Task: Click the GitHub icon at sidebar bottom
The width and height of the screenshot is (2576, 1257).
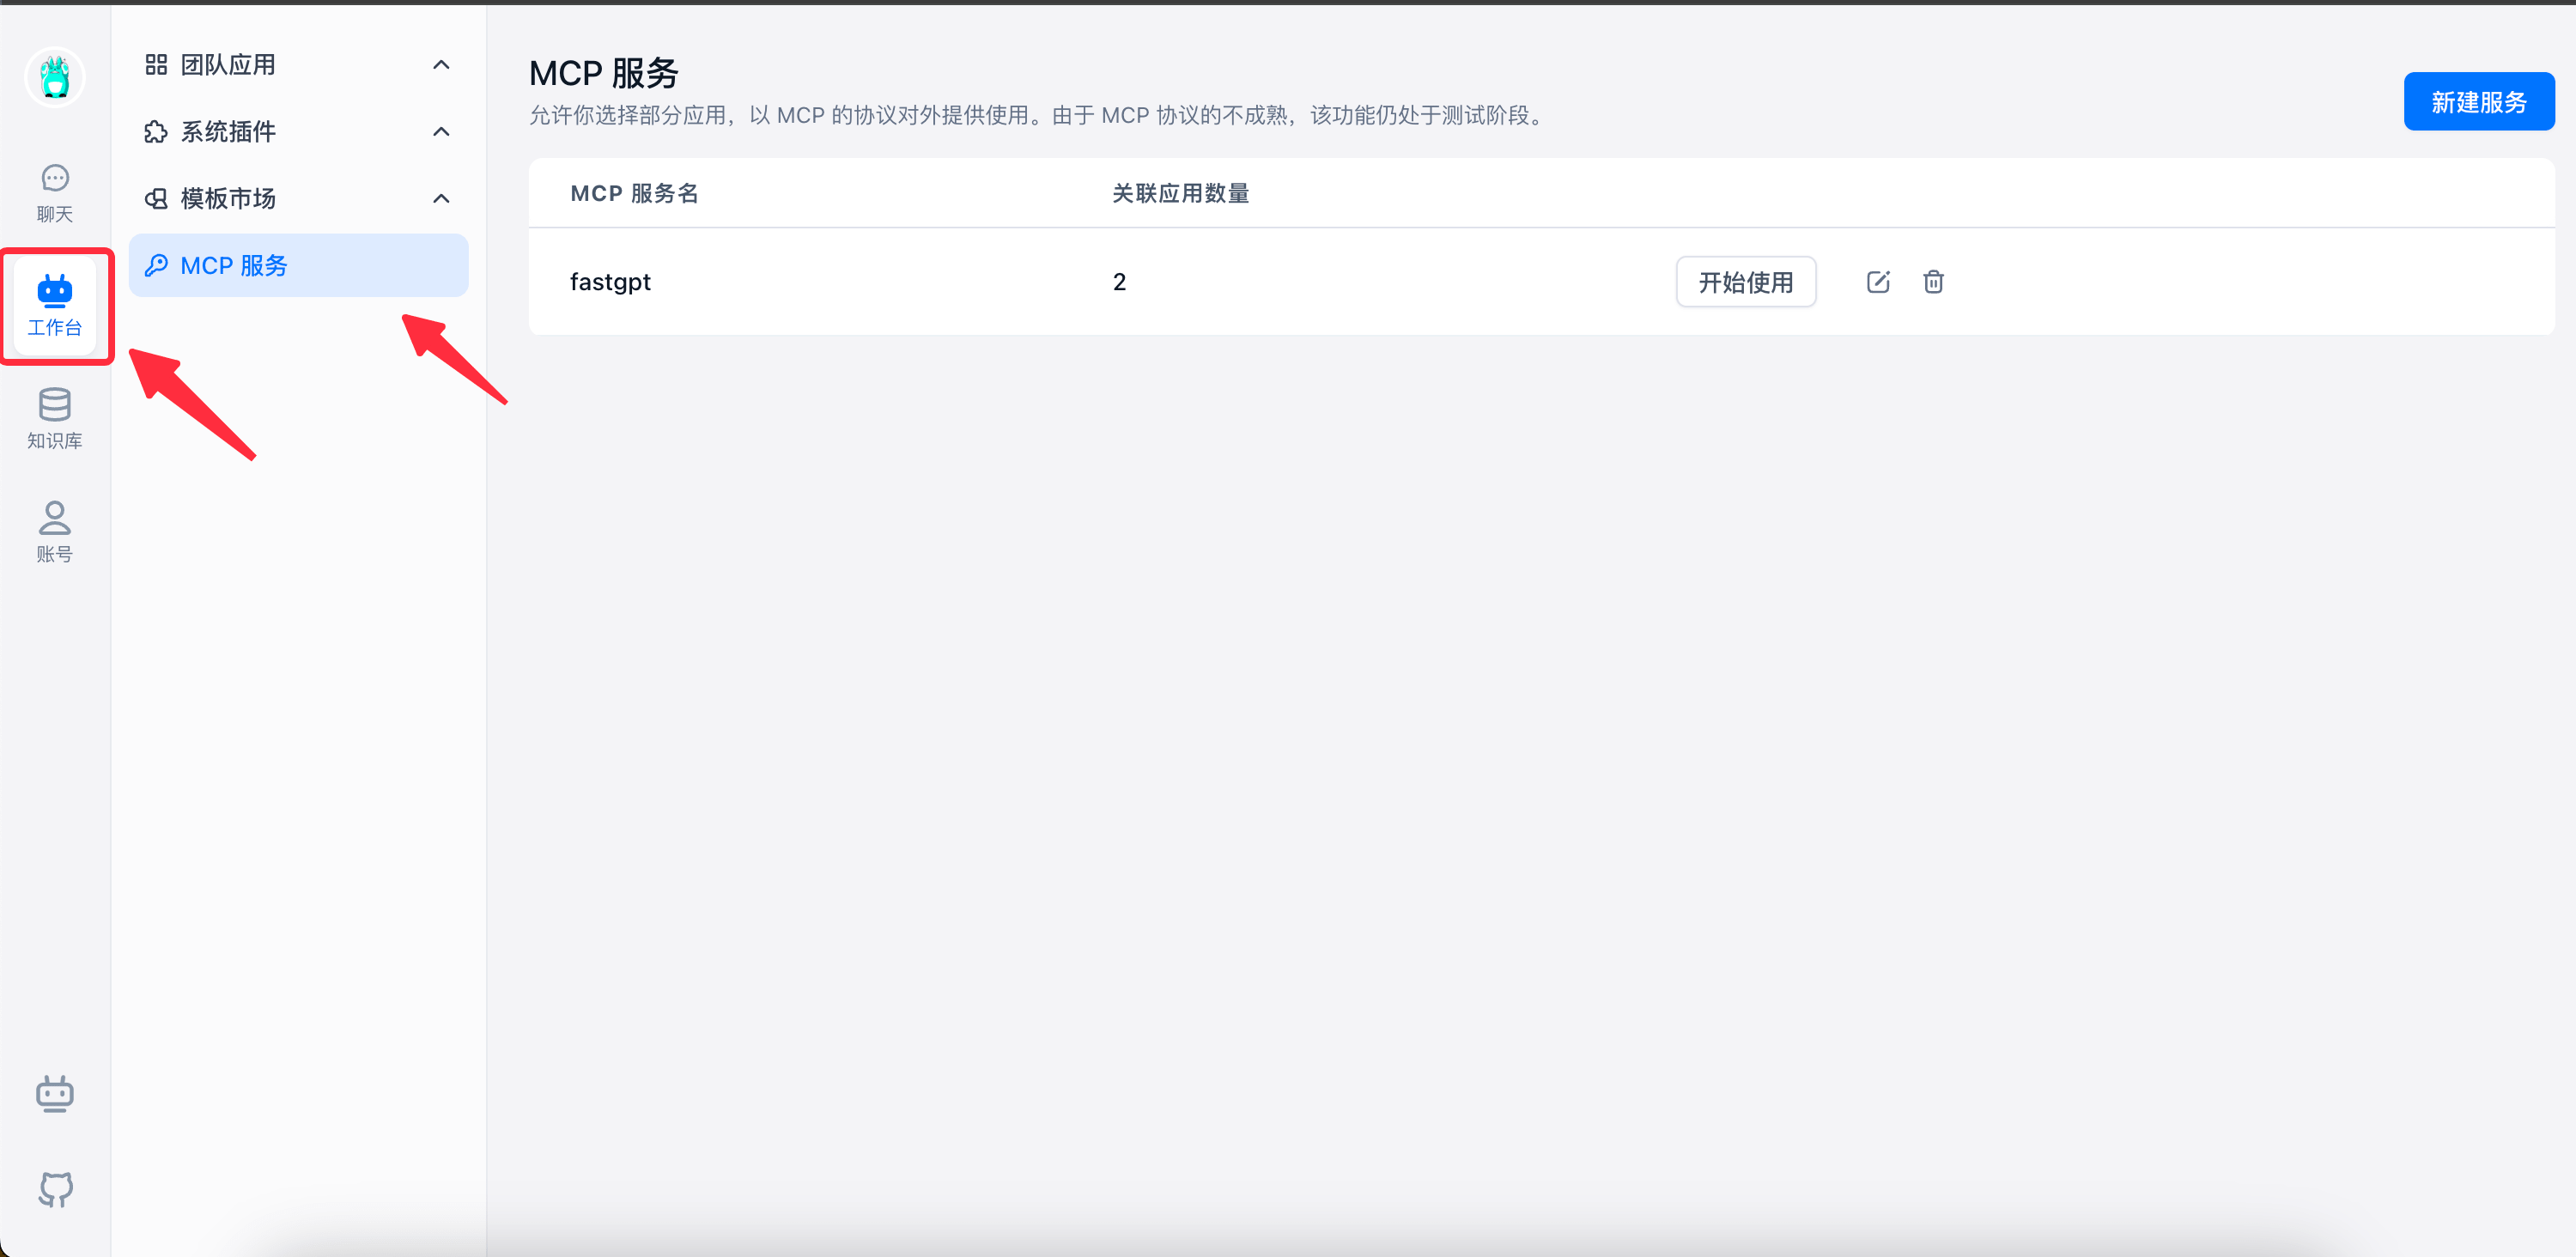Action: 55,1189
